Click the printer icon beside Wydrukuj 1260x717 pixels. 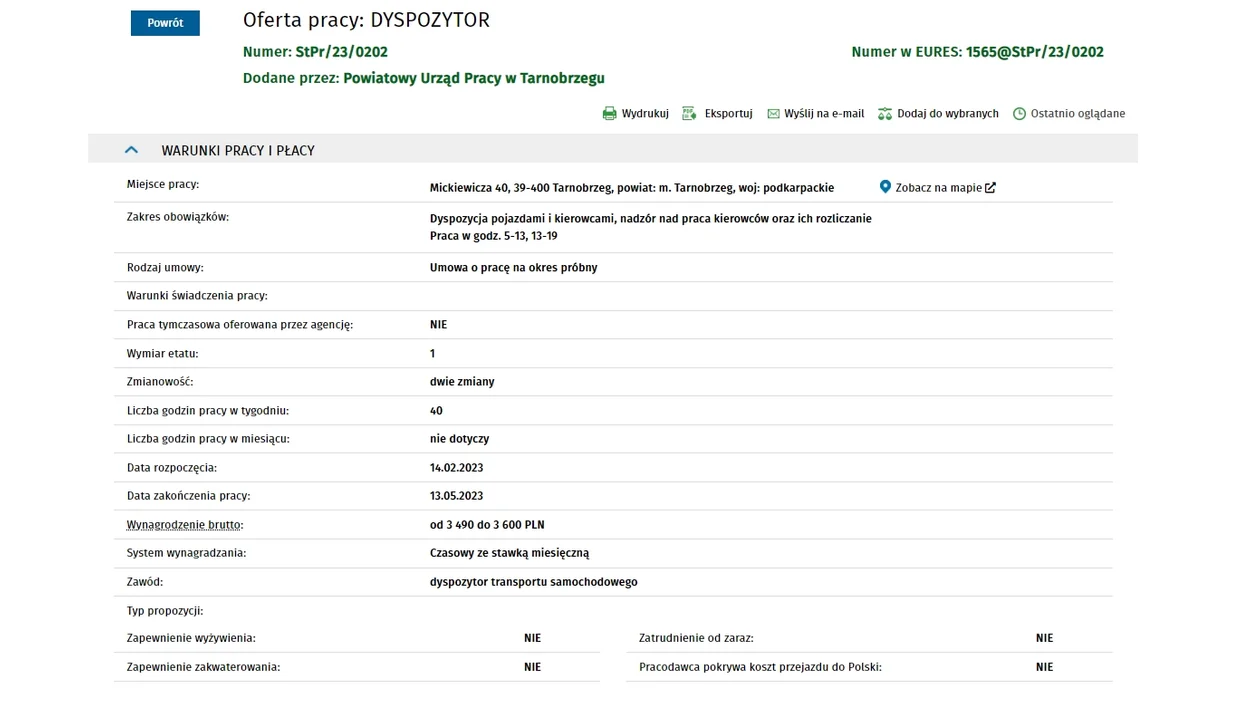point(609,114)
